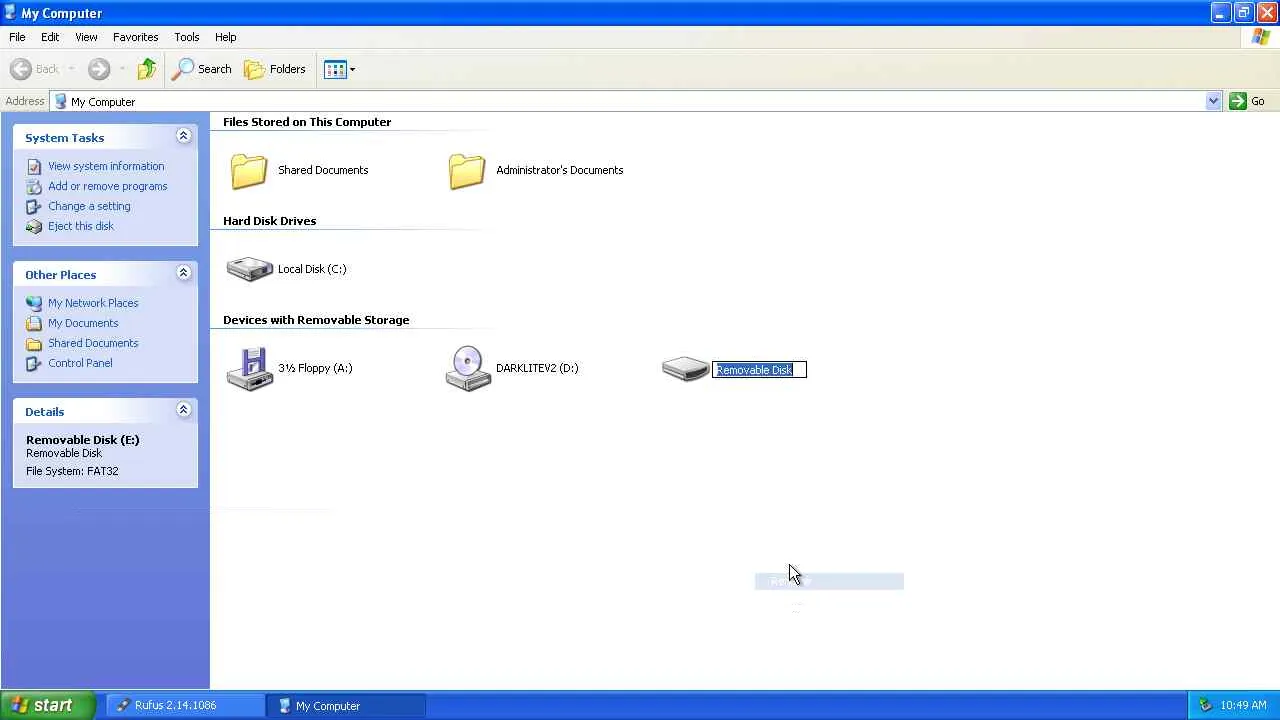Screen dimensions: 1280x720
Task: Click Change a setting icon
Action: 34,206
